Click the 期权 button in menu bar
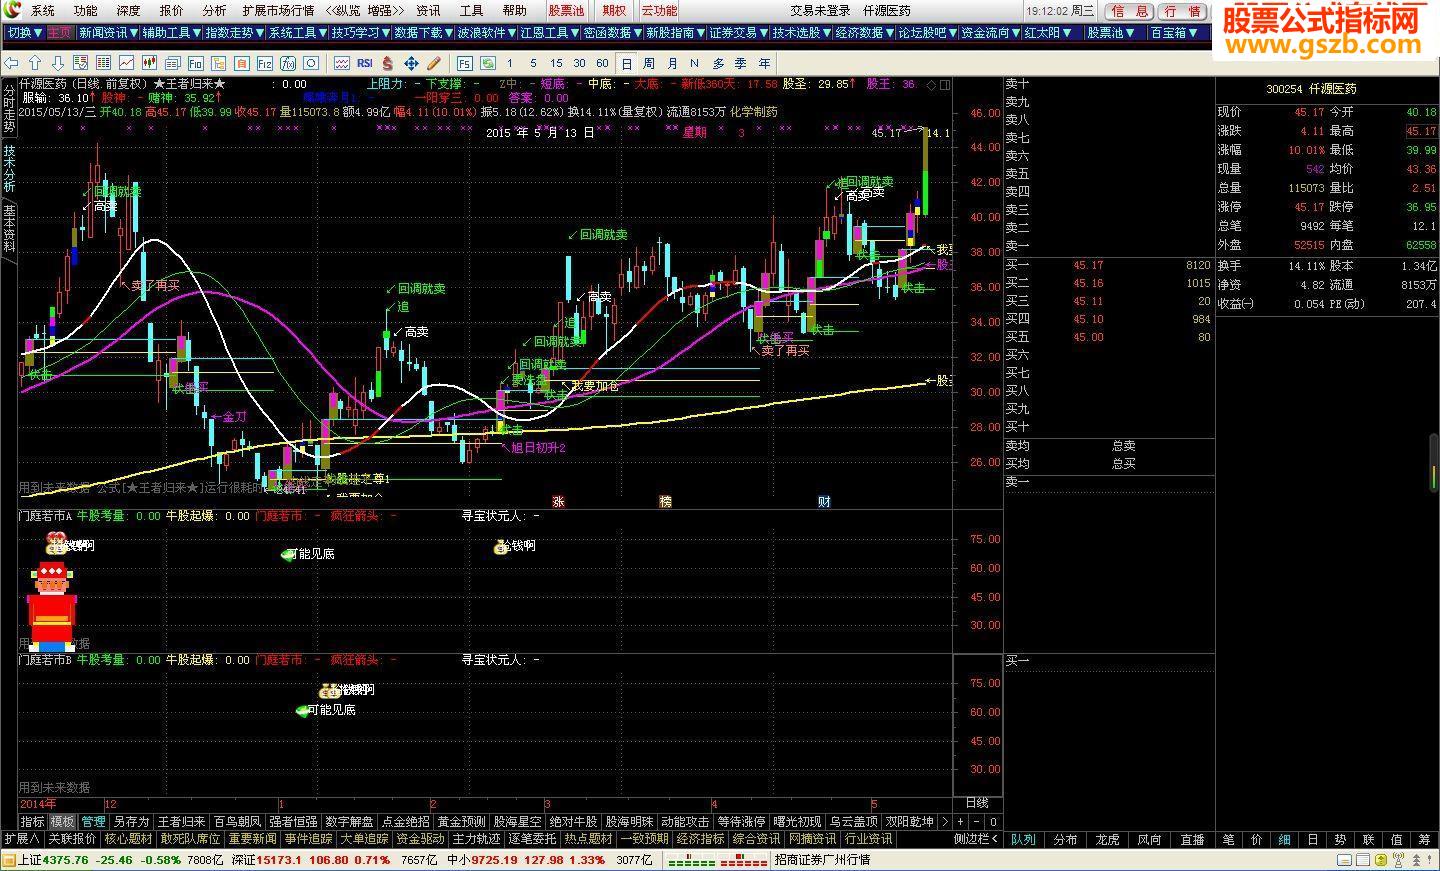The height and width of the screenshot is (871, 1440). (614, 11)
